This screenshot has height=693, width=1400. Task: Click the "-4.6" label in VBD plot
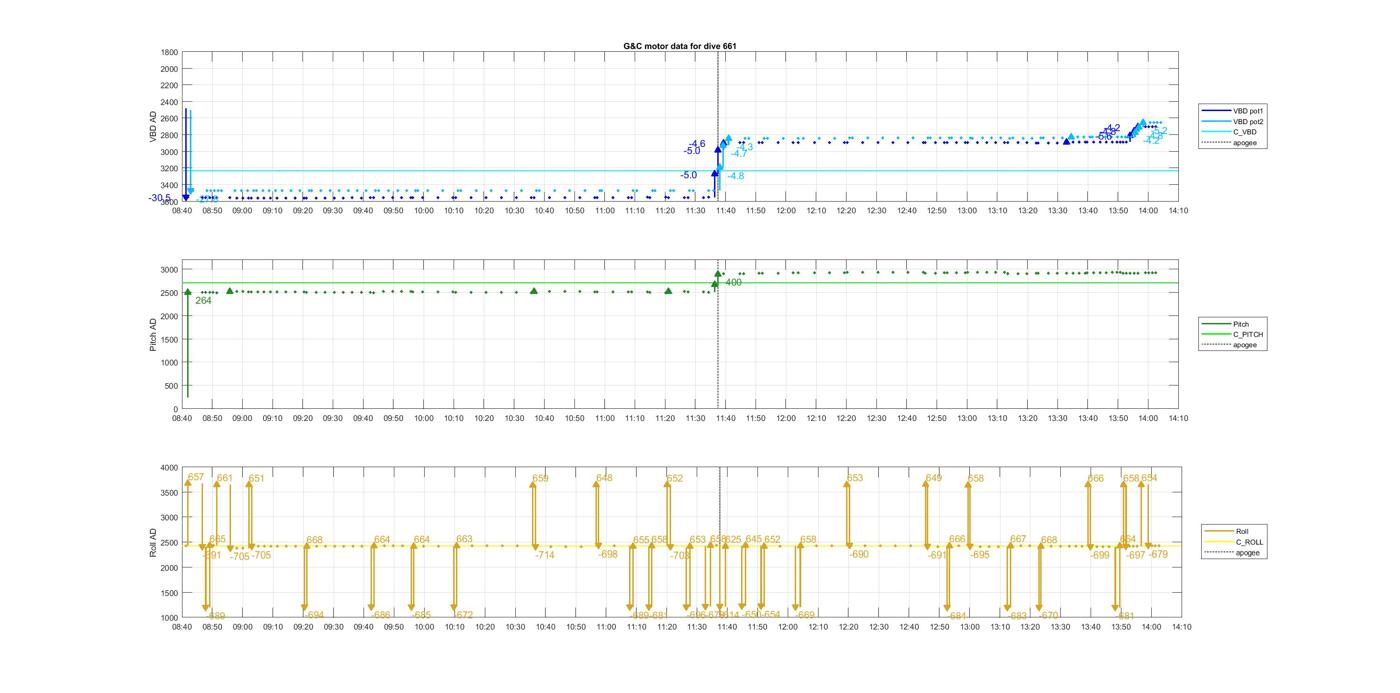[x=696, y=144]
